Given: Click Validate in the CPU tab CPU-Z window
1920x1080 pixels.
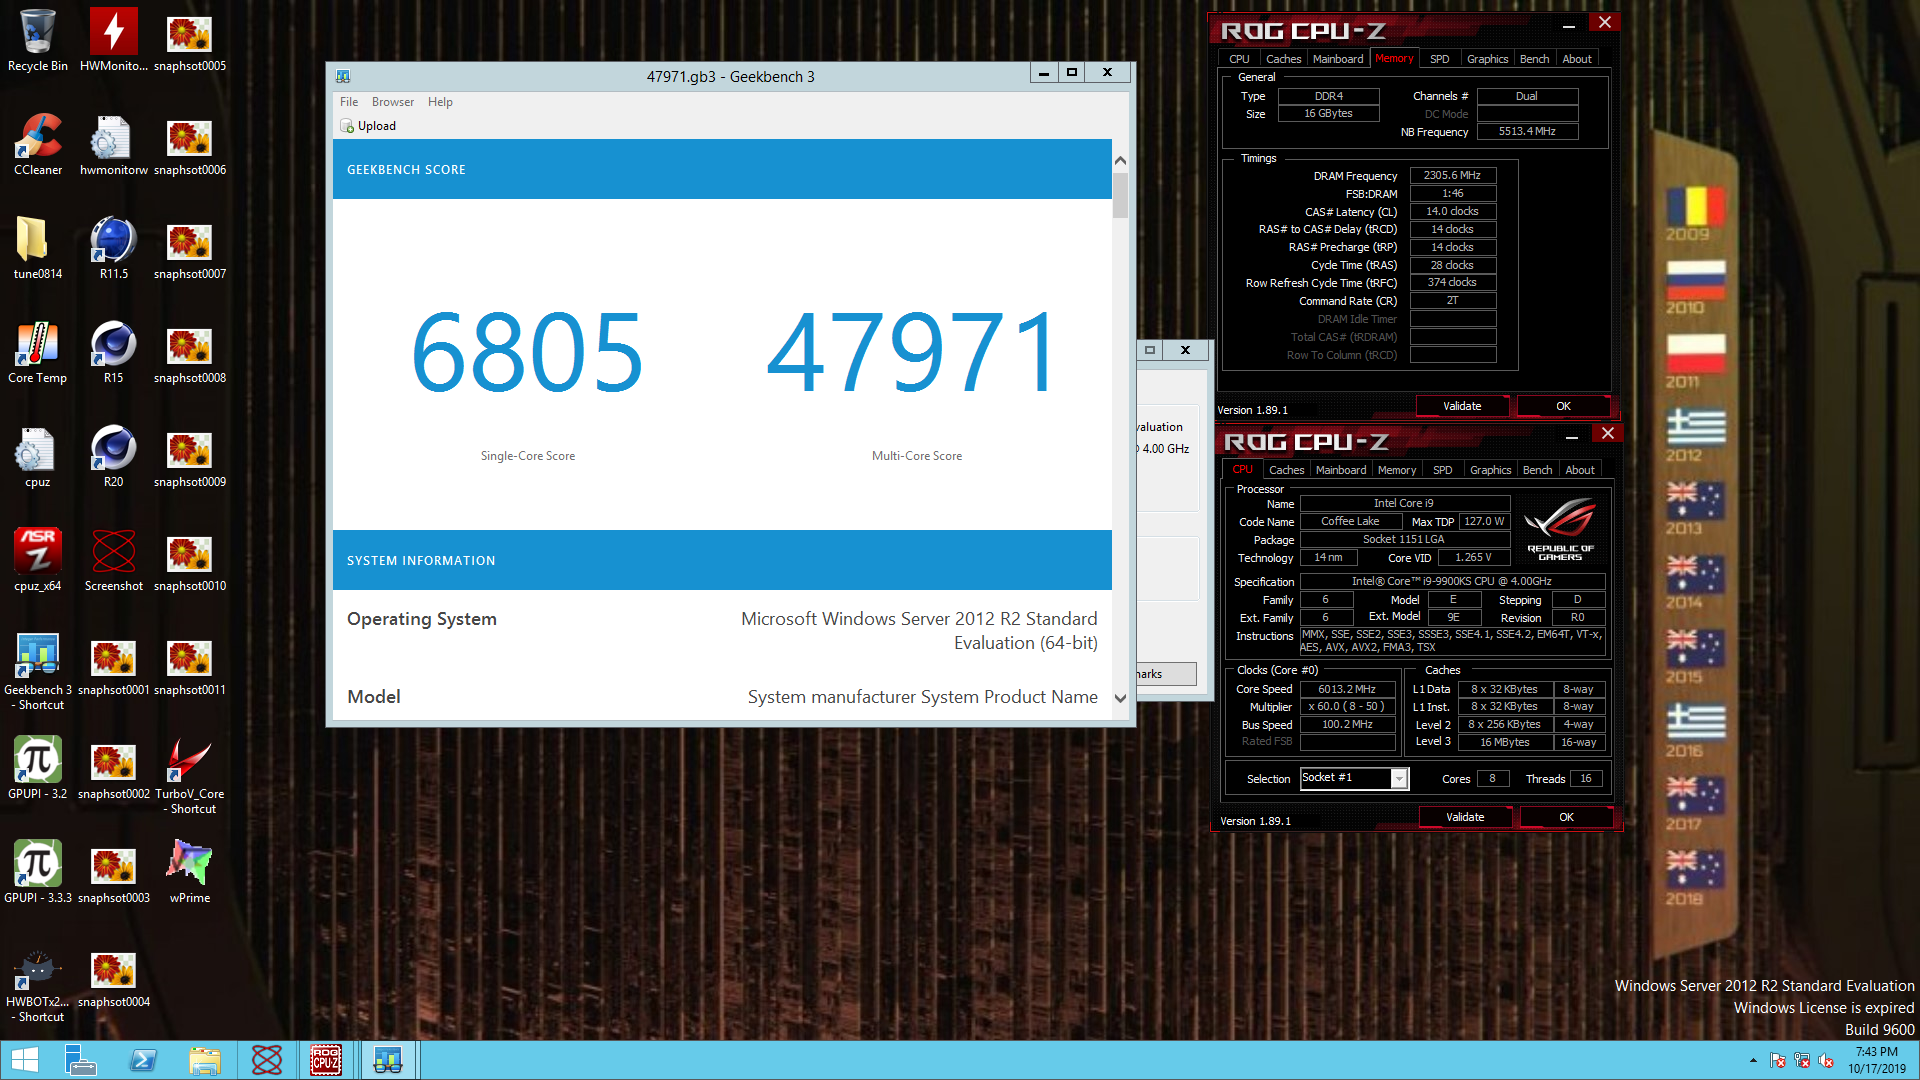Looking at the screenshot, I should 1465,817.
